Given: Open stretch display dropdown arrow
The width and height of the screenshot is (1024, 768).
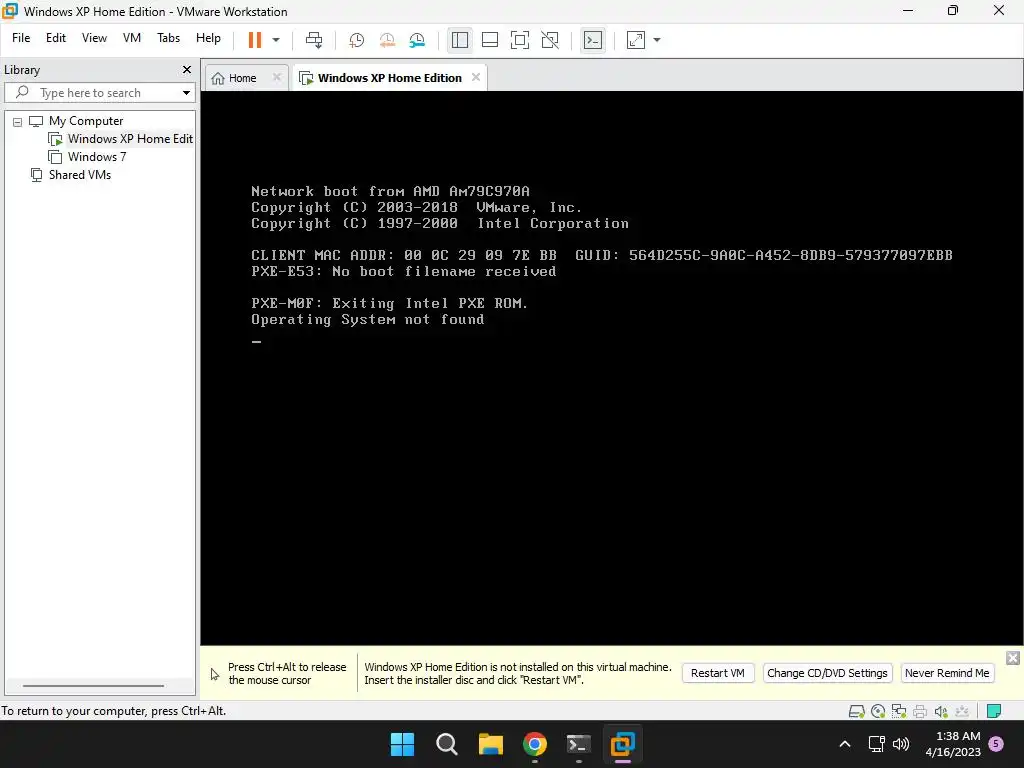Looking at the screenshot, I should (x=657, y=40).
